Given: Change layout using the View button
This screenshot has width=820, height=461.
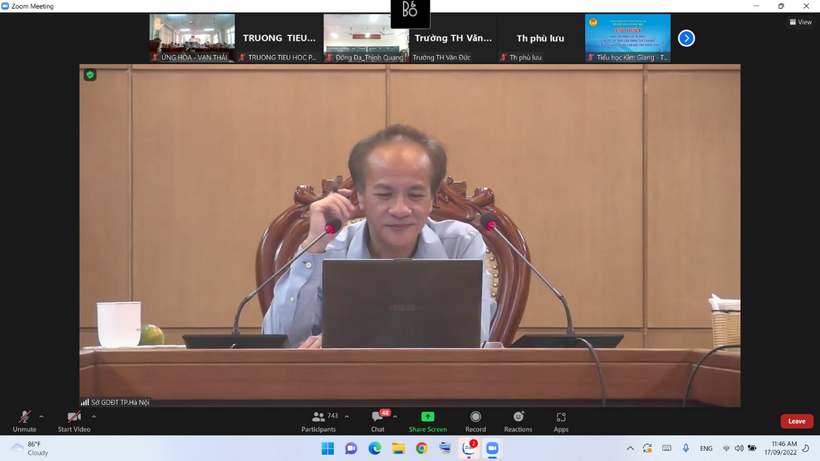Looking at the screenshot, I should click(x=800, y=22).
